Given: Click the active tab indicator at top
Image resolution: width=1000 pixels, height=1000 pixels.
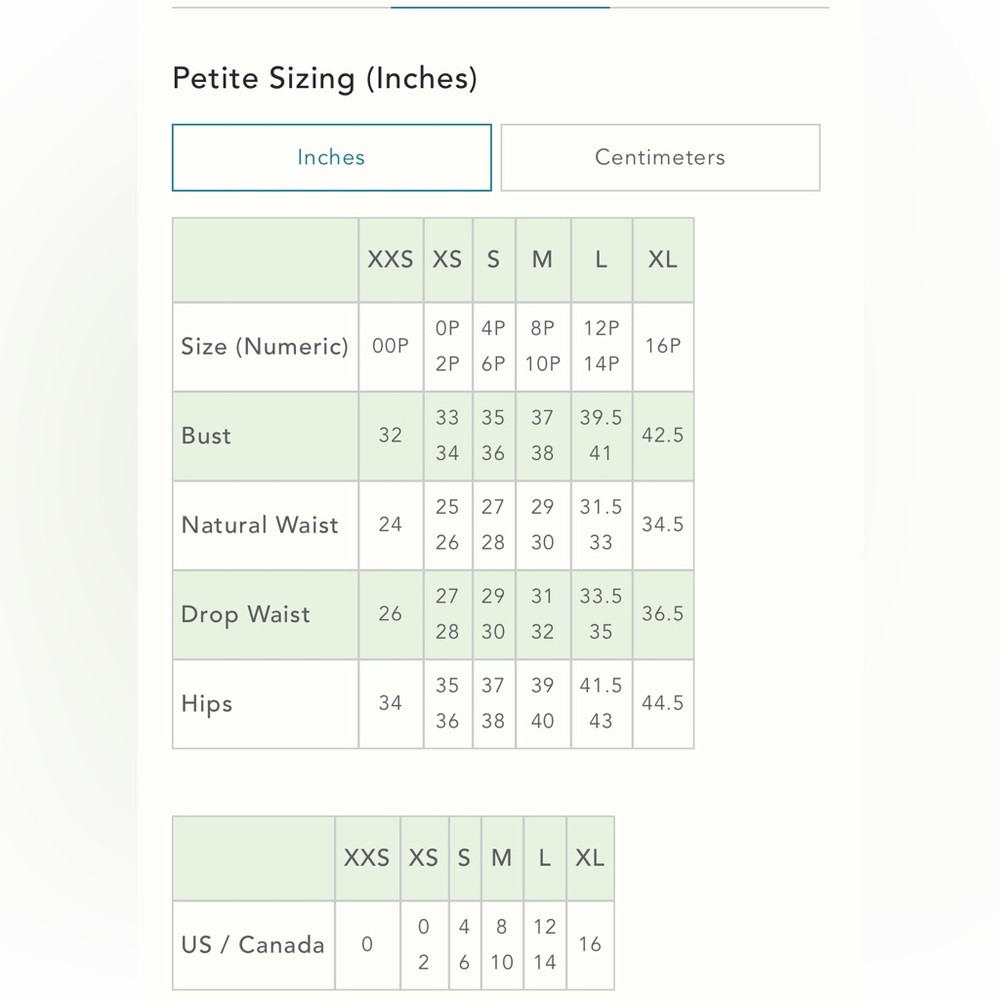Looking at the screenshot, I should tap(500, 7).
